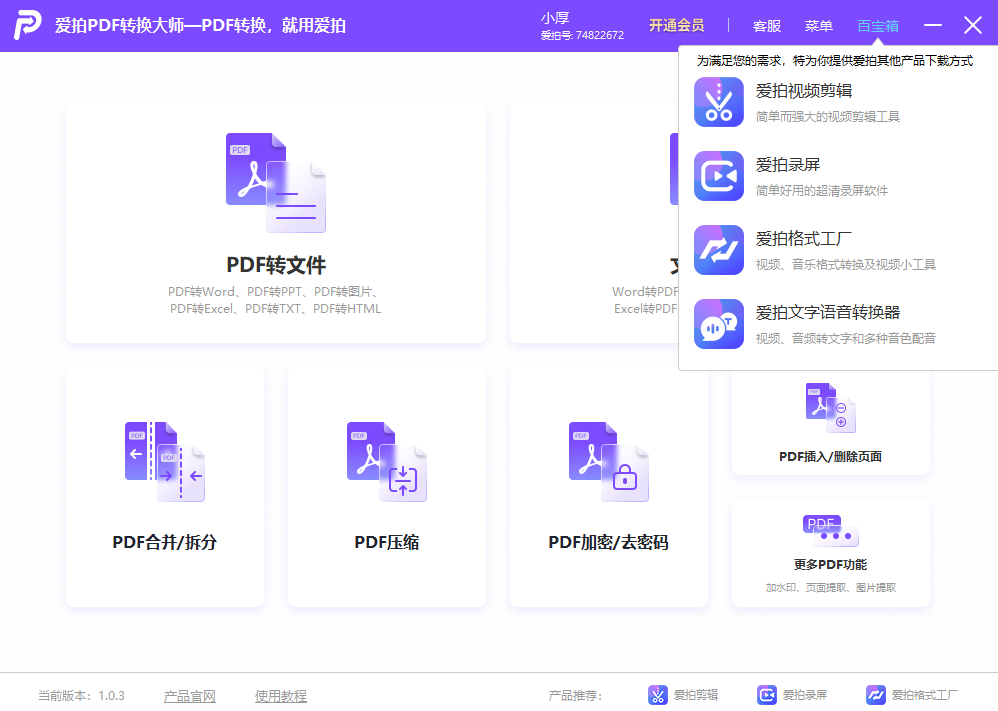Screen dimensions: 998x711
Task: Click 开通会员 to subscribe
Action: point(677,25)
